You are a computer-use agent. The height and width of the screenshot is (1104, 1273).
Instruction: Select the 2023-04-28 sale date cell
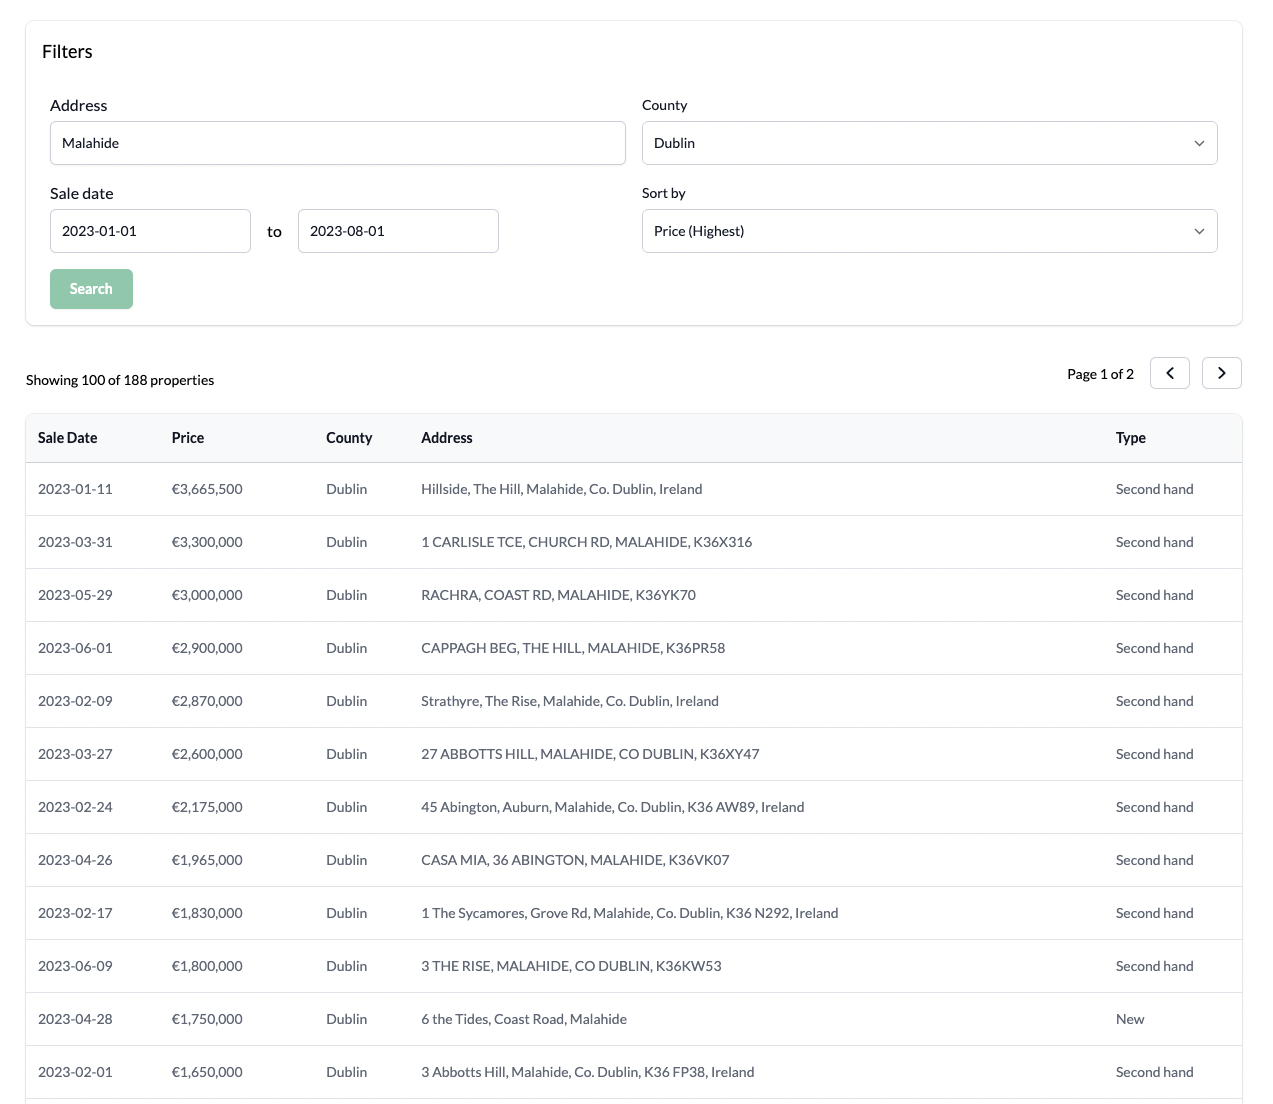(75, 1019)
